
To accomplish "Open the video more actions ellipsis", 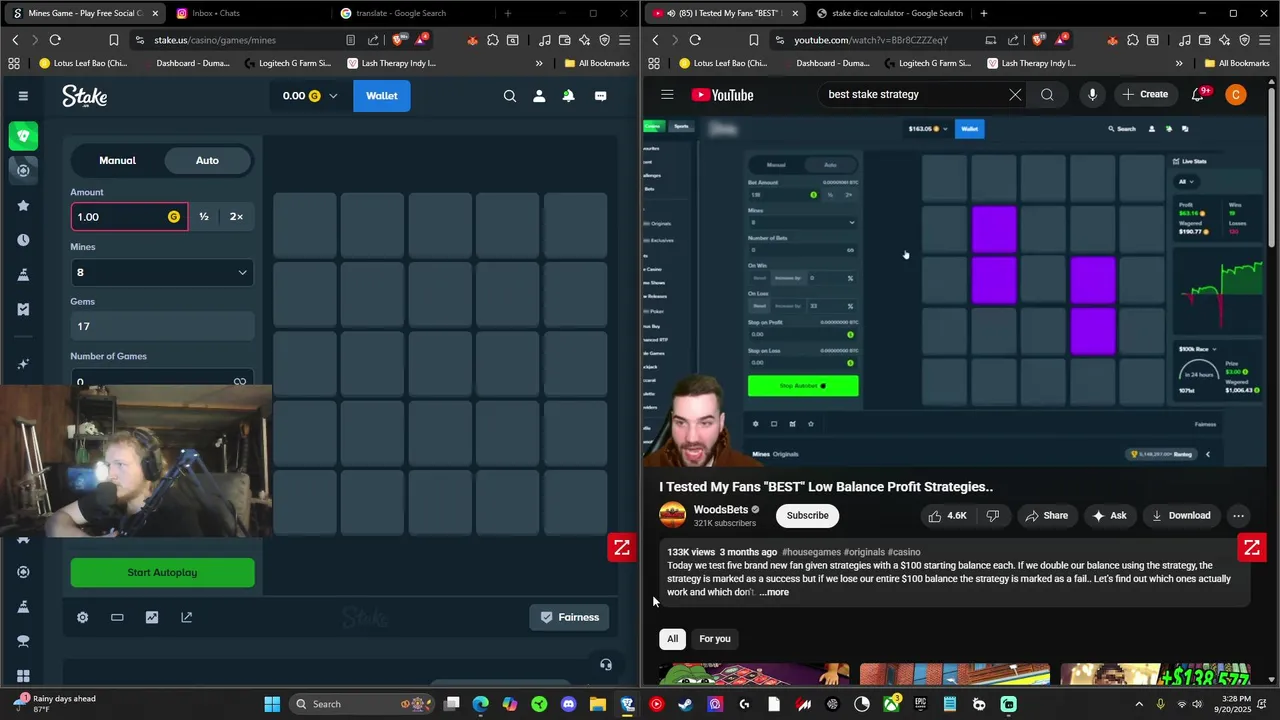I will (1238, 516).
